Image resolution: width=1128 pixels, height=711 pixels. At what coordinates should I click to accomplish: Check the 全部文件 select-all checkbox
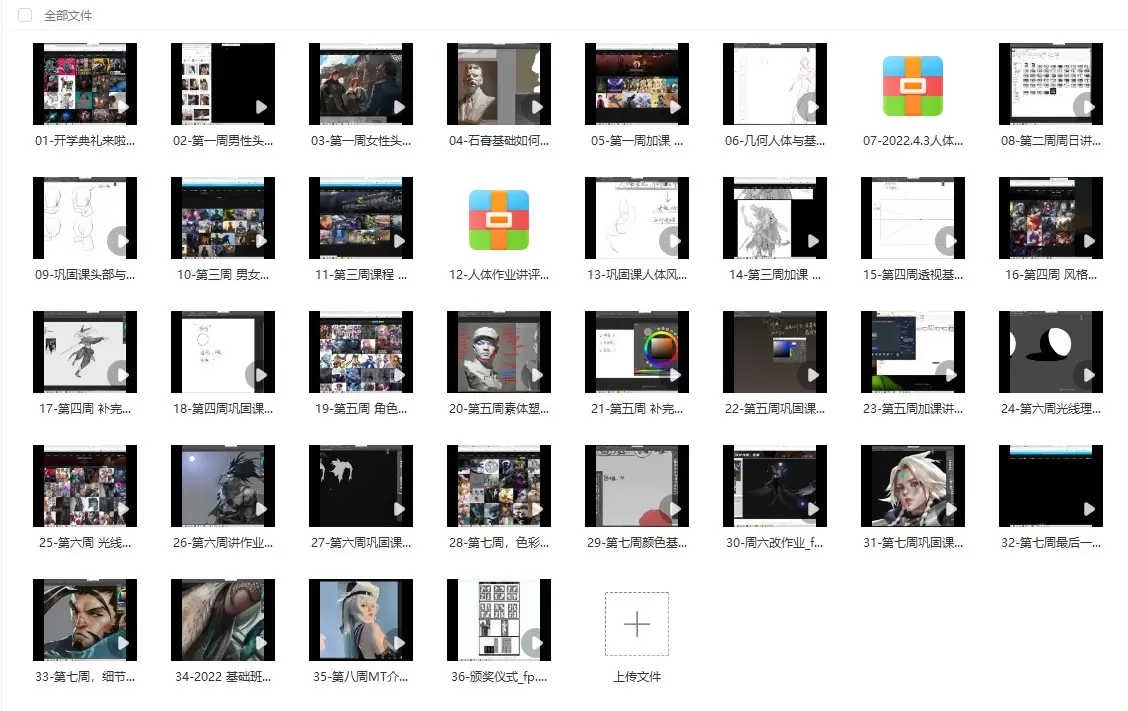(25, 16)
